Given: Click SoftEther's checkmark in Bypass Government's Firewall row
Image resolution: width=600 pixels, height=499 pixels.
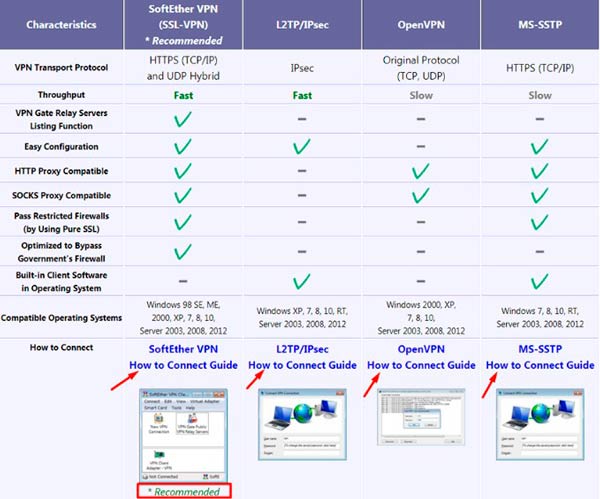Looking at the screenshot, I should [183, 252].
